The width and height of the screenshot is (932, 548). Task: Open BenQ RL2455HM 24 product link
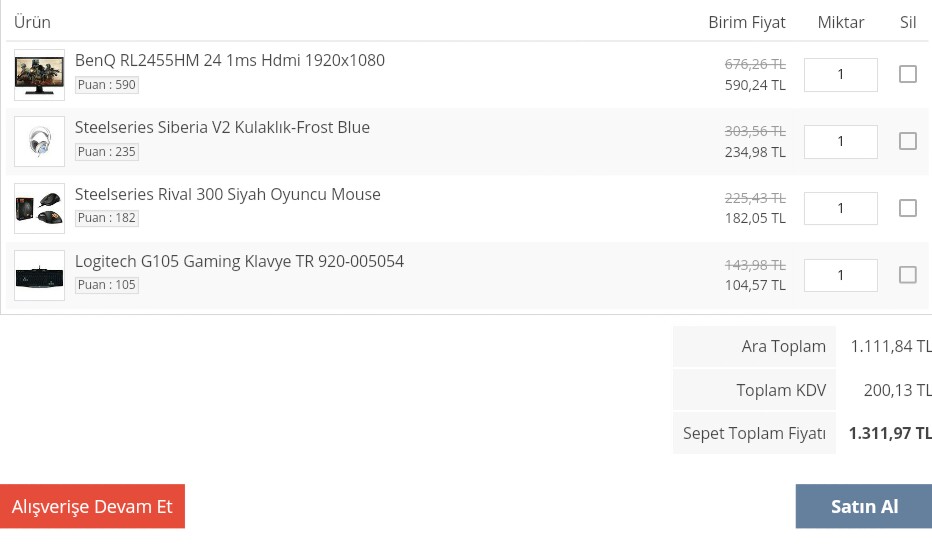[x=230, y=61]
